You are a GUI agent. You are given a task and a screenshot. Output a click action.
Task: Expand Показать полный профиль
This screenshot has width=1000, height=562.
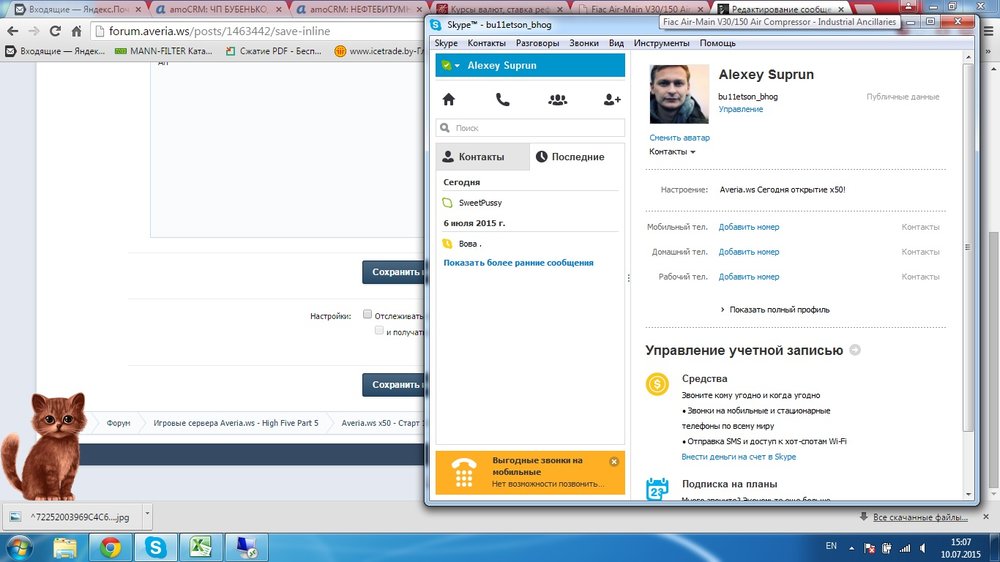point(775,310)
